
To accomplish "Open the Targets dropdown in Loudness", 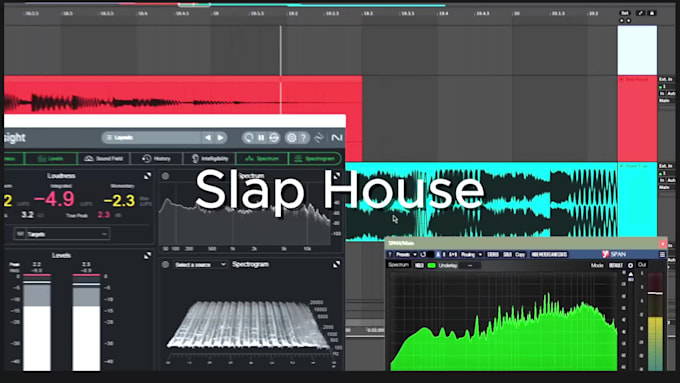I will coord(67,234).
